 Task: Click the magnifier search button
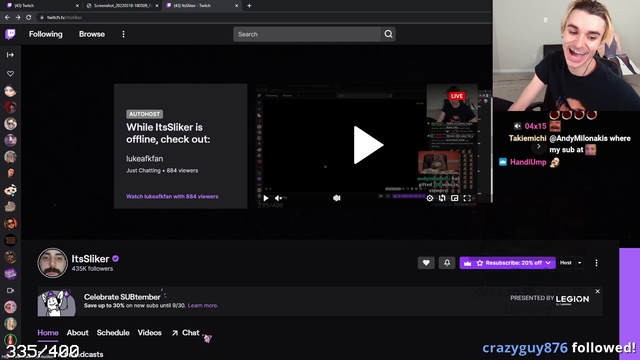click(388, 34)
